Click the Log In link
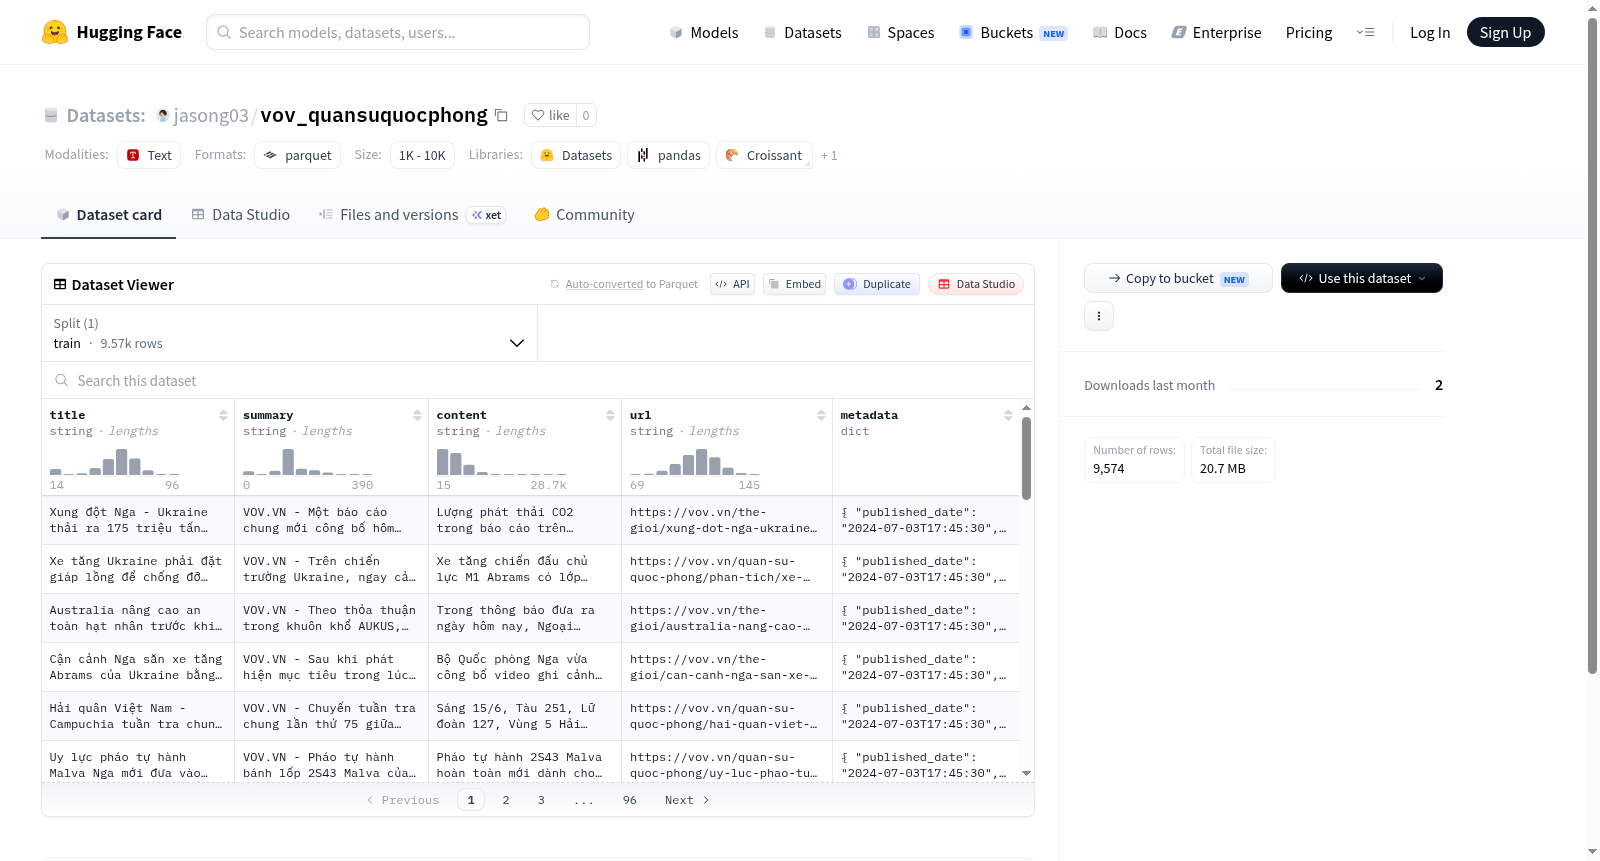 coord(1429,32)
